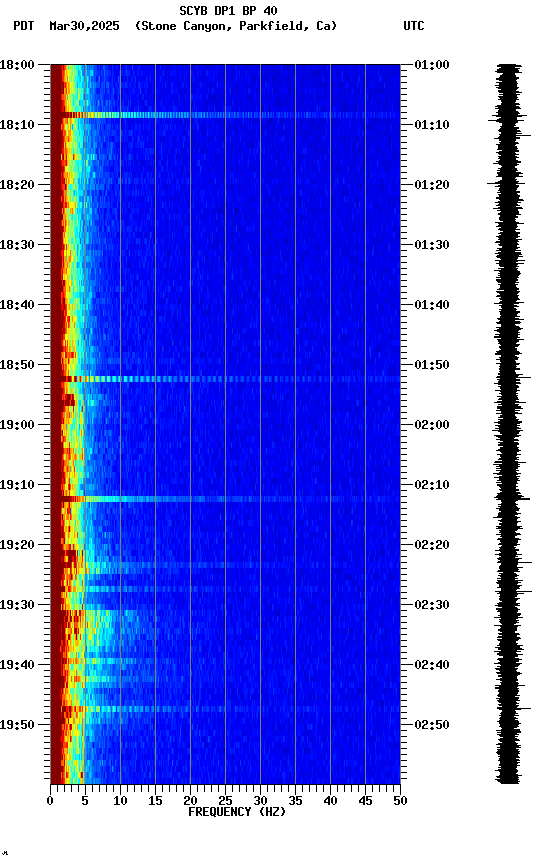Image resolution: width=552 pixels, height=864 pixels.
Task: Click the 02:50 UTC time label
Action: click(x=432, y=725)
